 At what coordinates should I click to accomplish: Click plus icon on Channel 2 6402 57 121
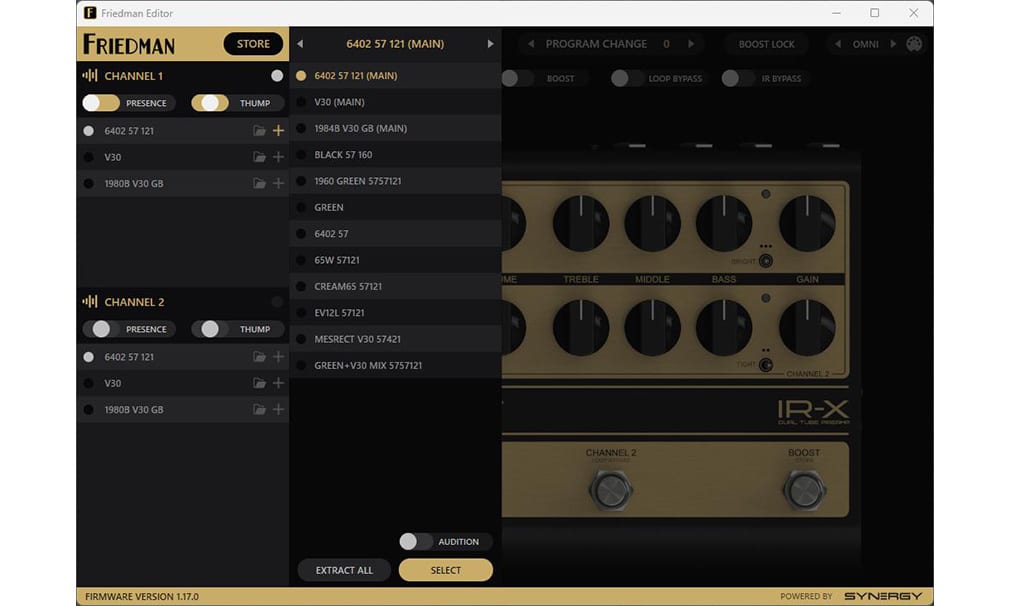pyautogui.click(x=278, y=357)
